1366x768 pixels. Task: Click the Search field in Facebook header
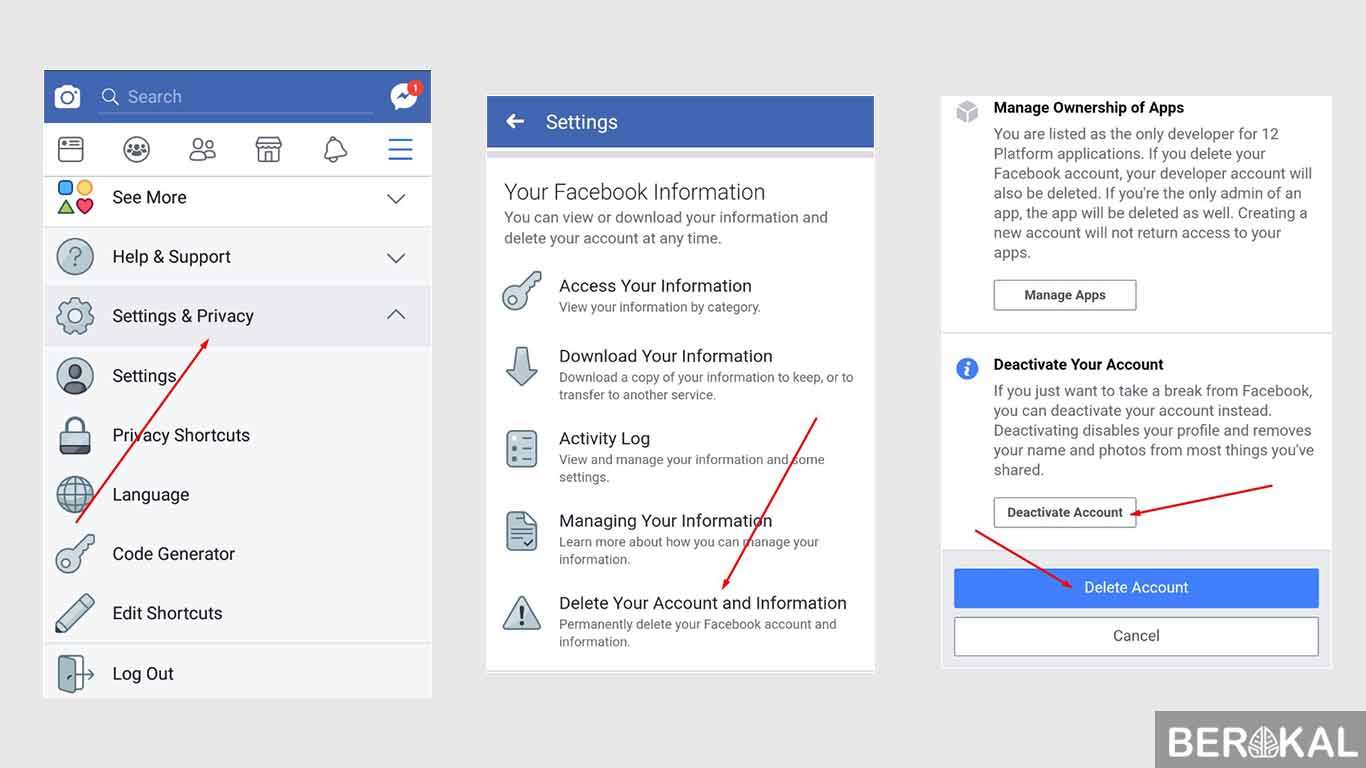tap(236, 97)
